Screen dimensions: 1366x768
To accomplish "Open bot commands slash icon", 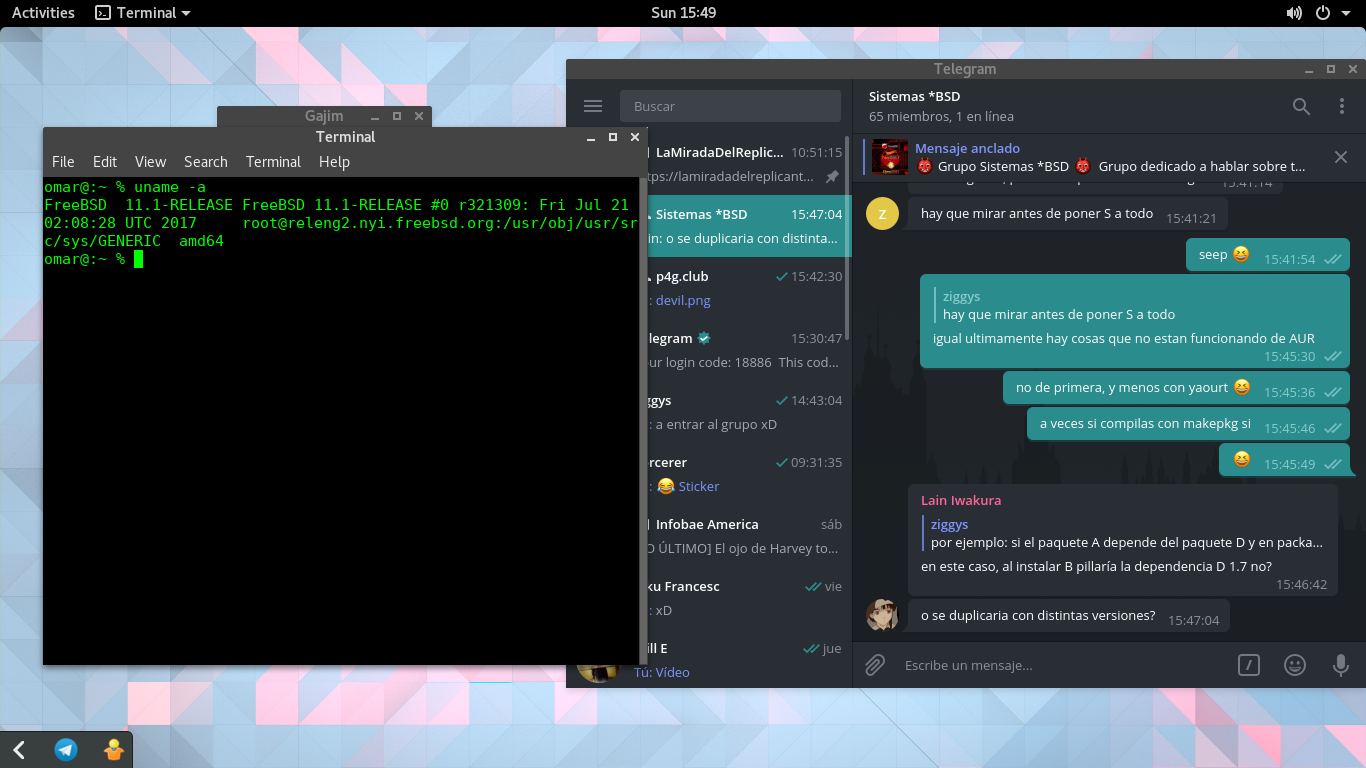I will pos(1248,665).
